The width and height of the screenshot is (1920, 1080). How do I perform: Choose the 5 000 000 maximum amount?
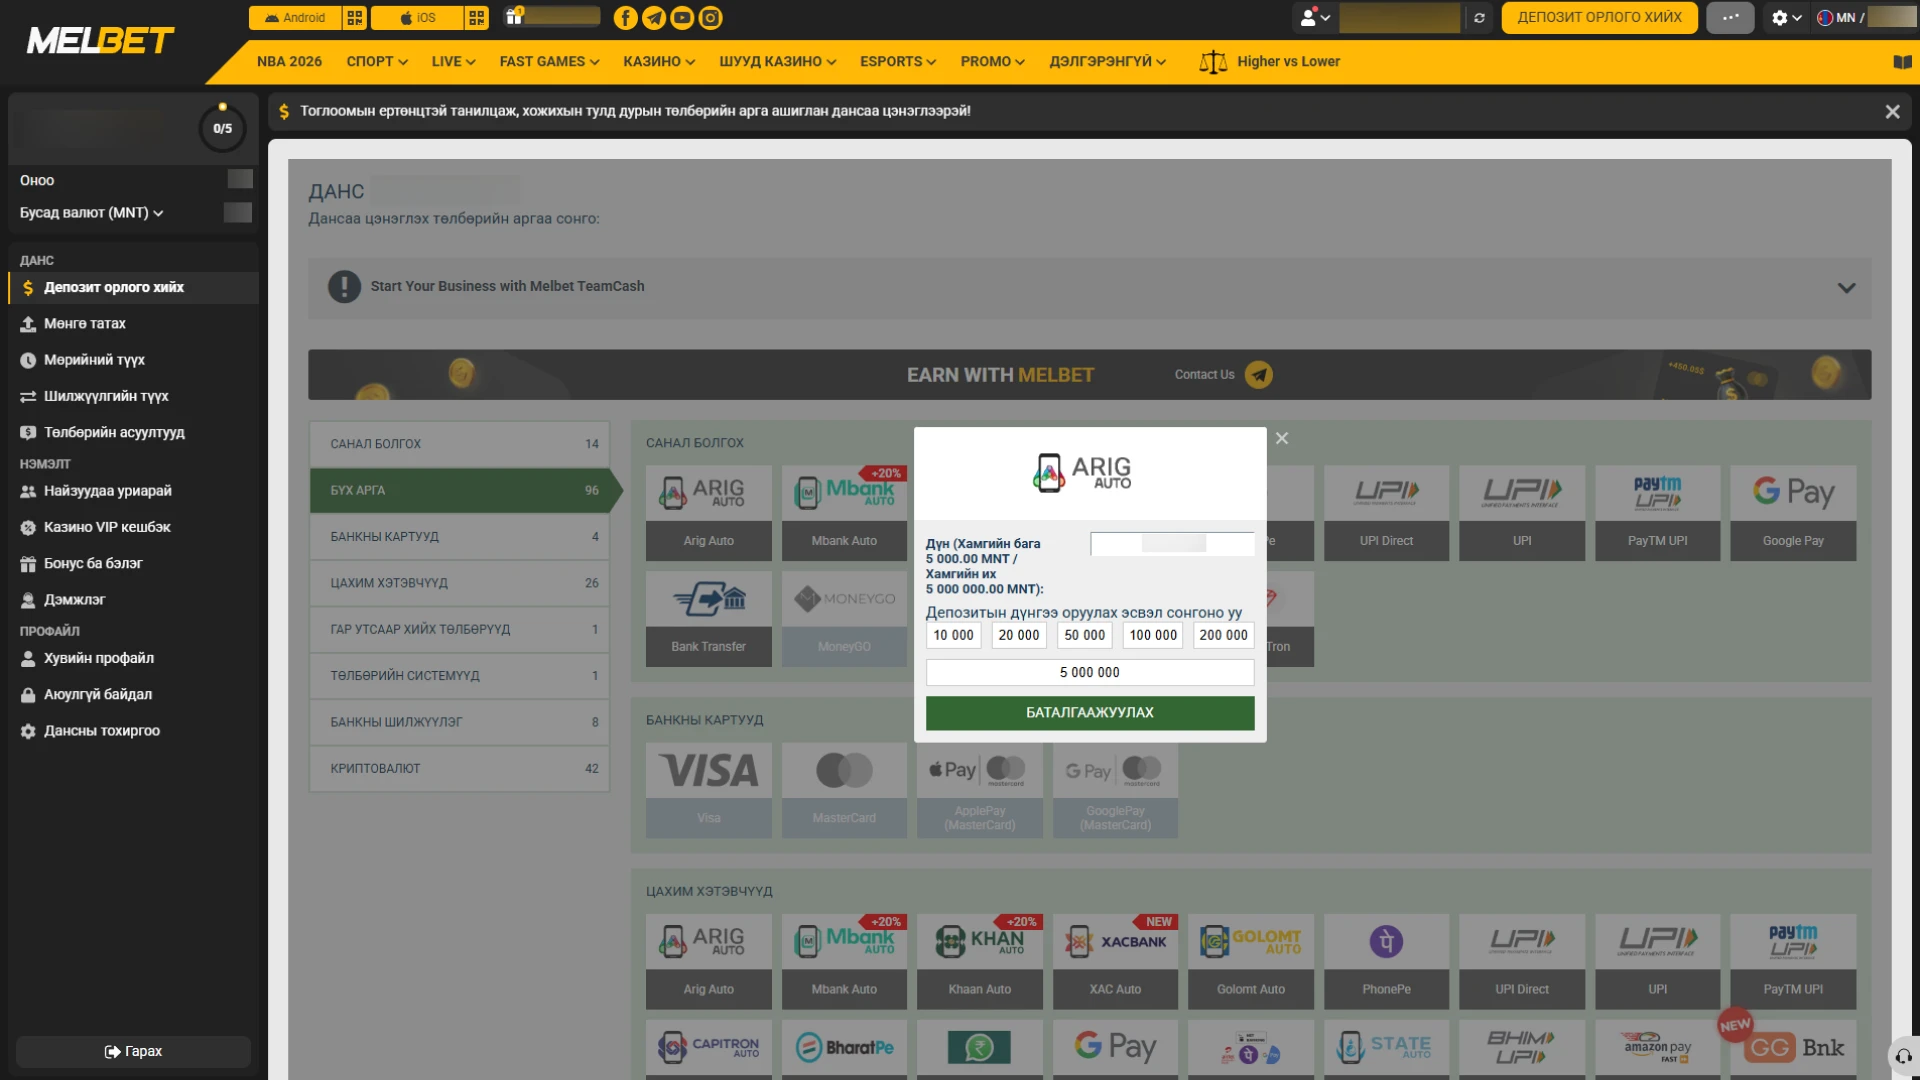pyautogui.click(x=1090, y=673)
